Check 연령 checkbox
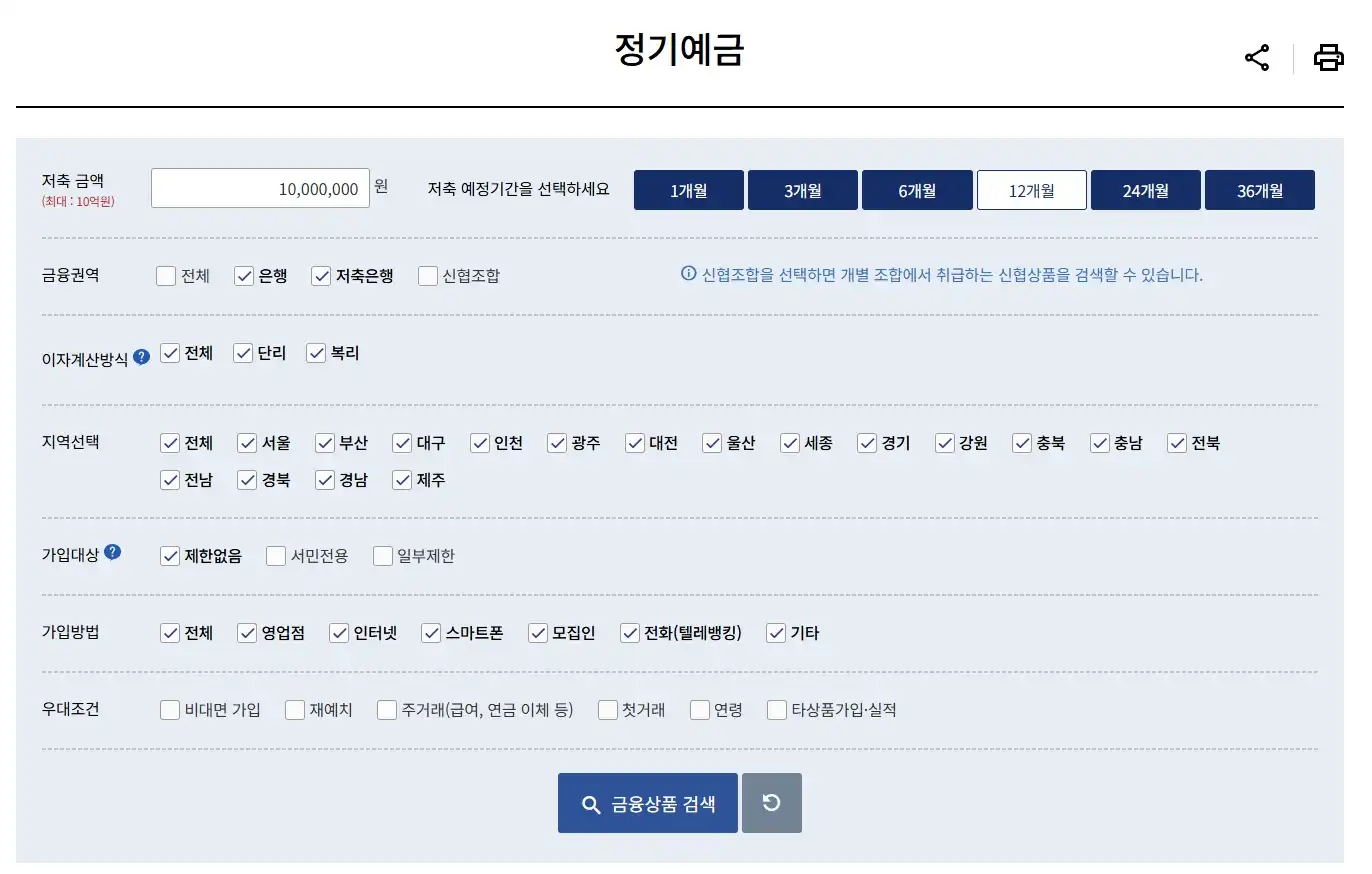Screen dimensions: 1372x874 (x=700, y=710)
